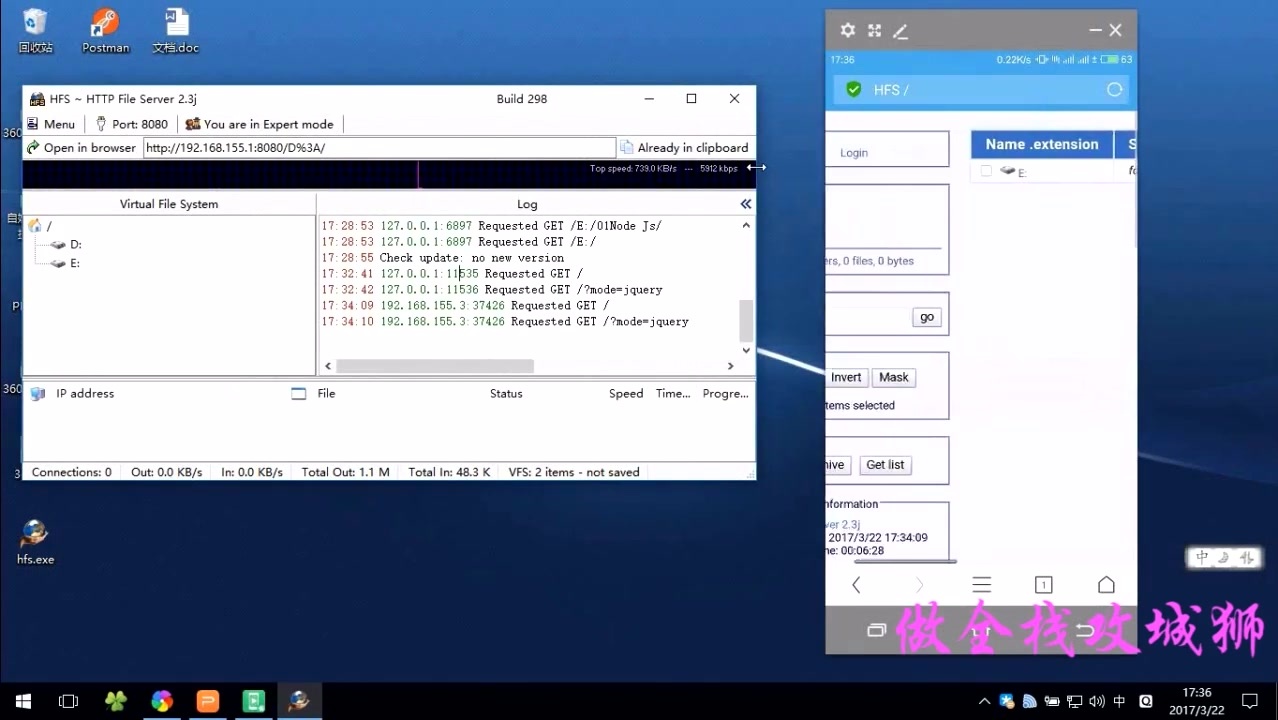Image resolution: width=1278 pixels, height=720 pixels.
Task: Click the bandwidth speed graph
Action: (389, 175)
